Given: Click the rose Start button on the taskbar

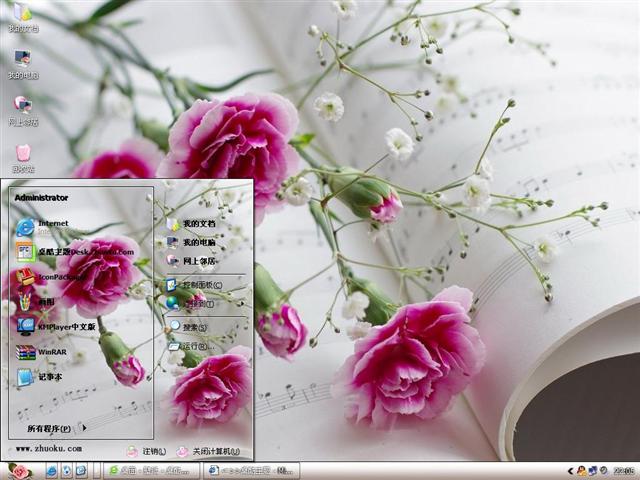Looking at the screenshot, I should (x=18, y=470).
